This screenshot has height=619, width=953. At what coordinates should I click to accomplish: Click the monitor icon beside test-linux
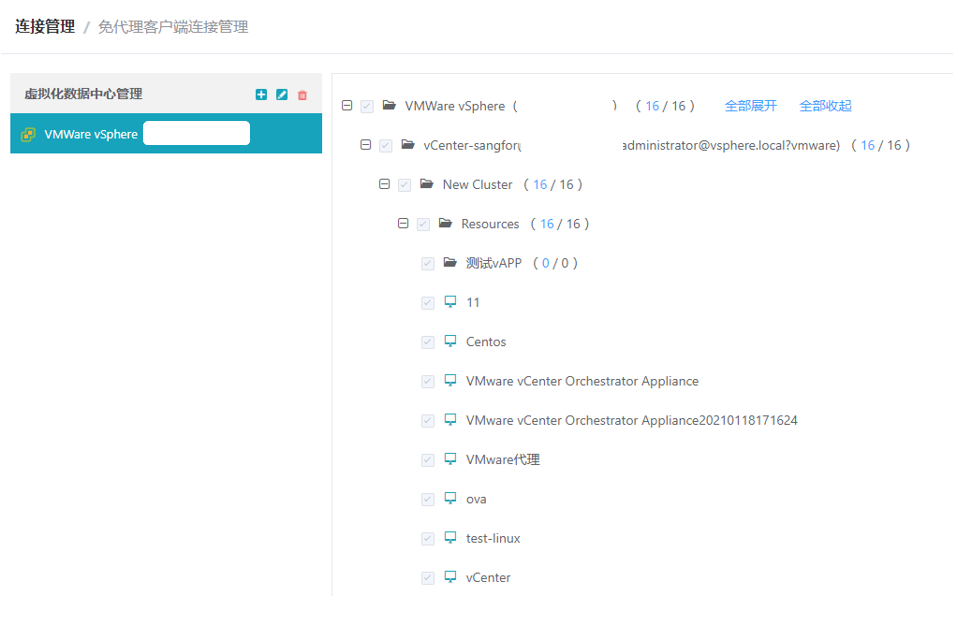(x=450, y=538)
